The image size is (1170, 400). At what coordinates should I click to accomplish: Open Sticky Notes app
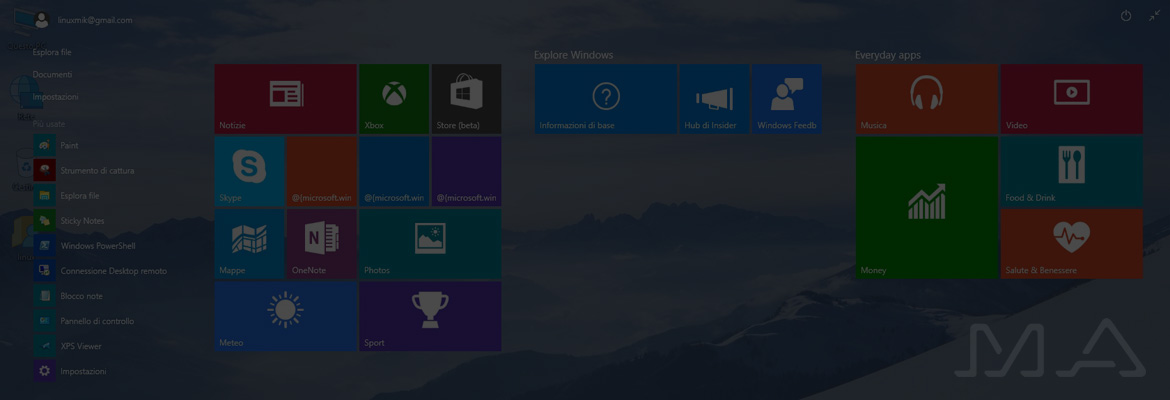tap(69, 221)
